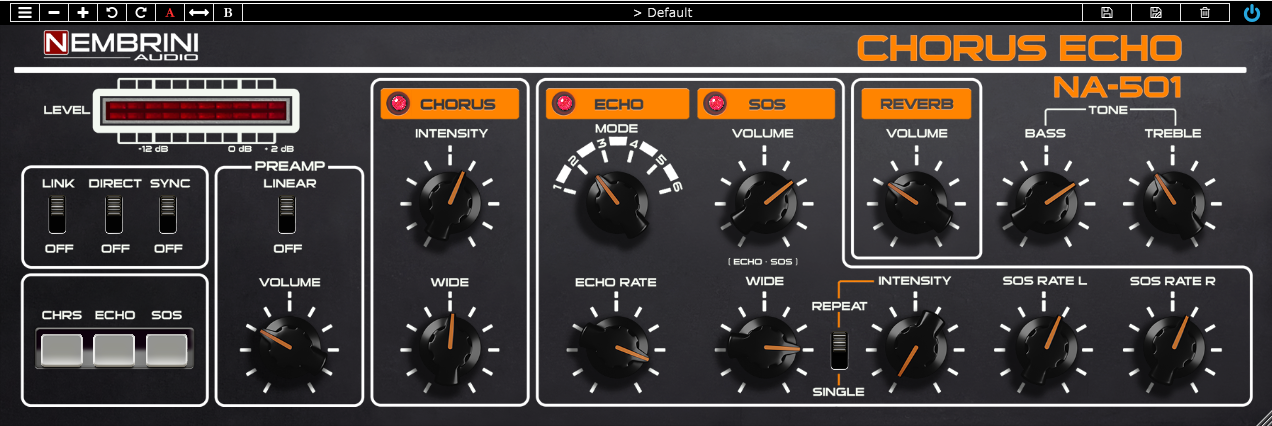Click the chorus WIDE knob
Image resolution: width=1272 pixels, height=426 pixels.
[x=449, y=349]
